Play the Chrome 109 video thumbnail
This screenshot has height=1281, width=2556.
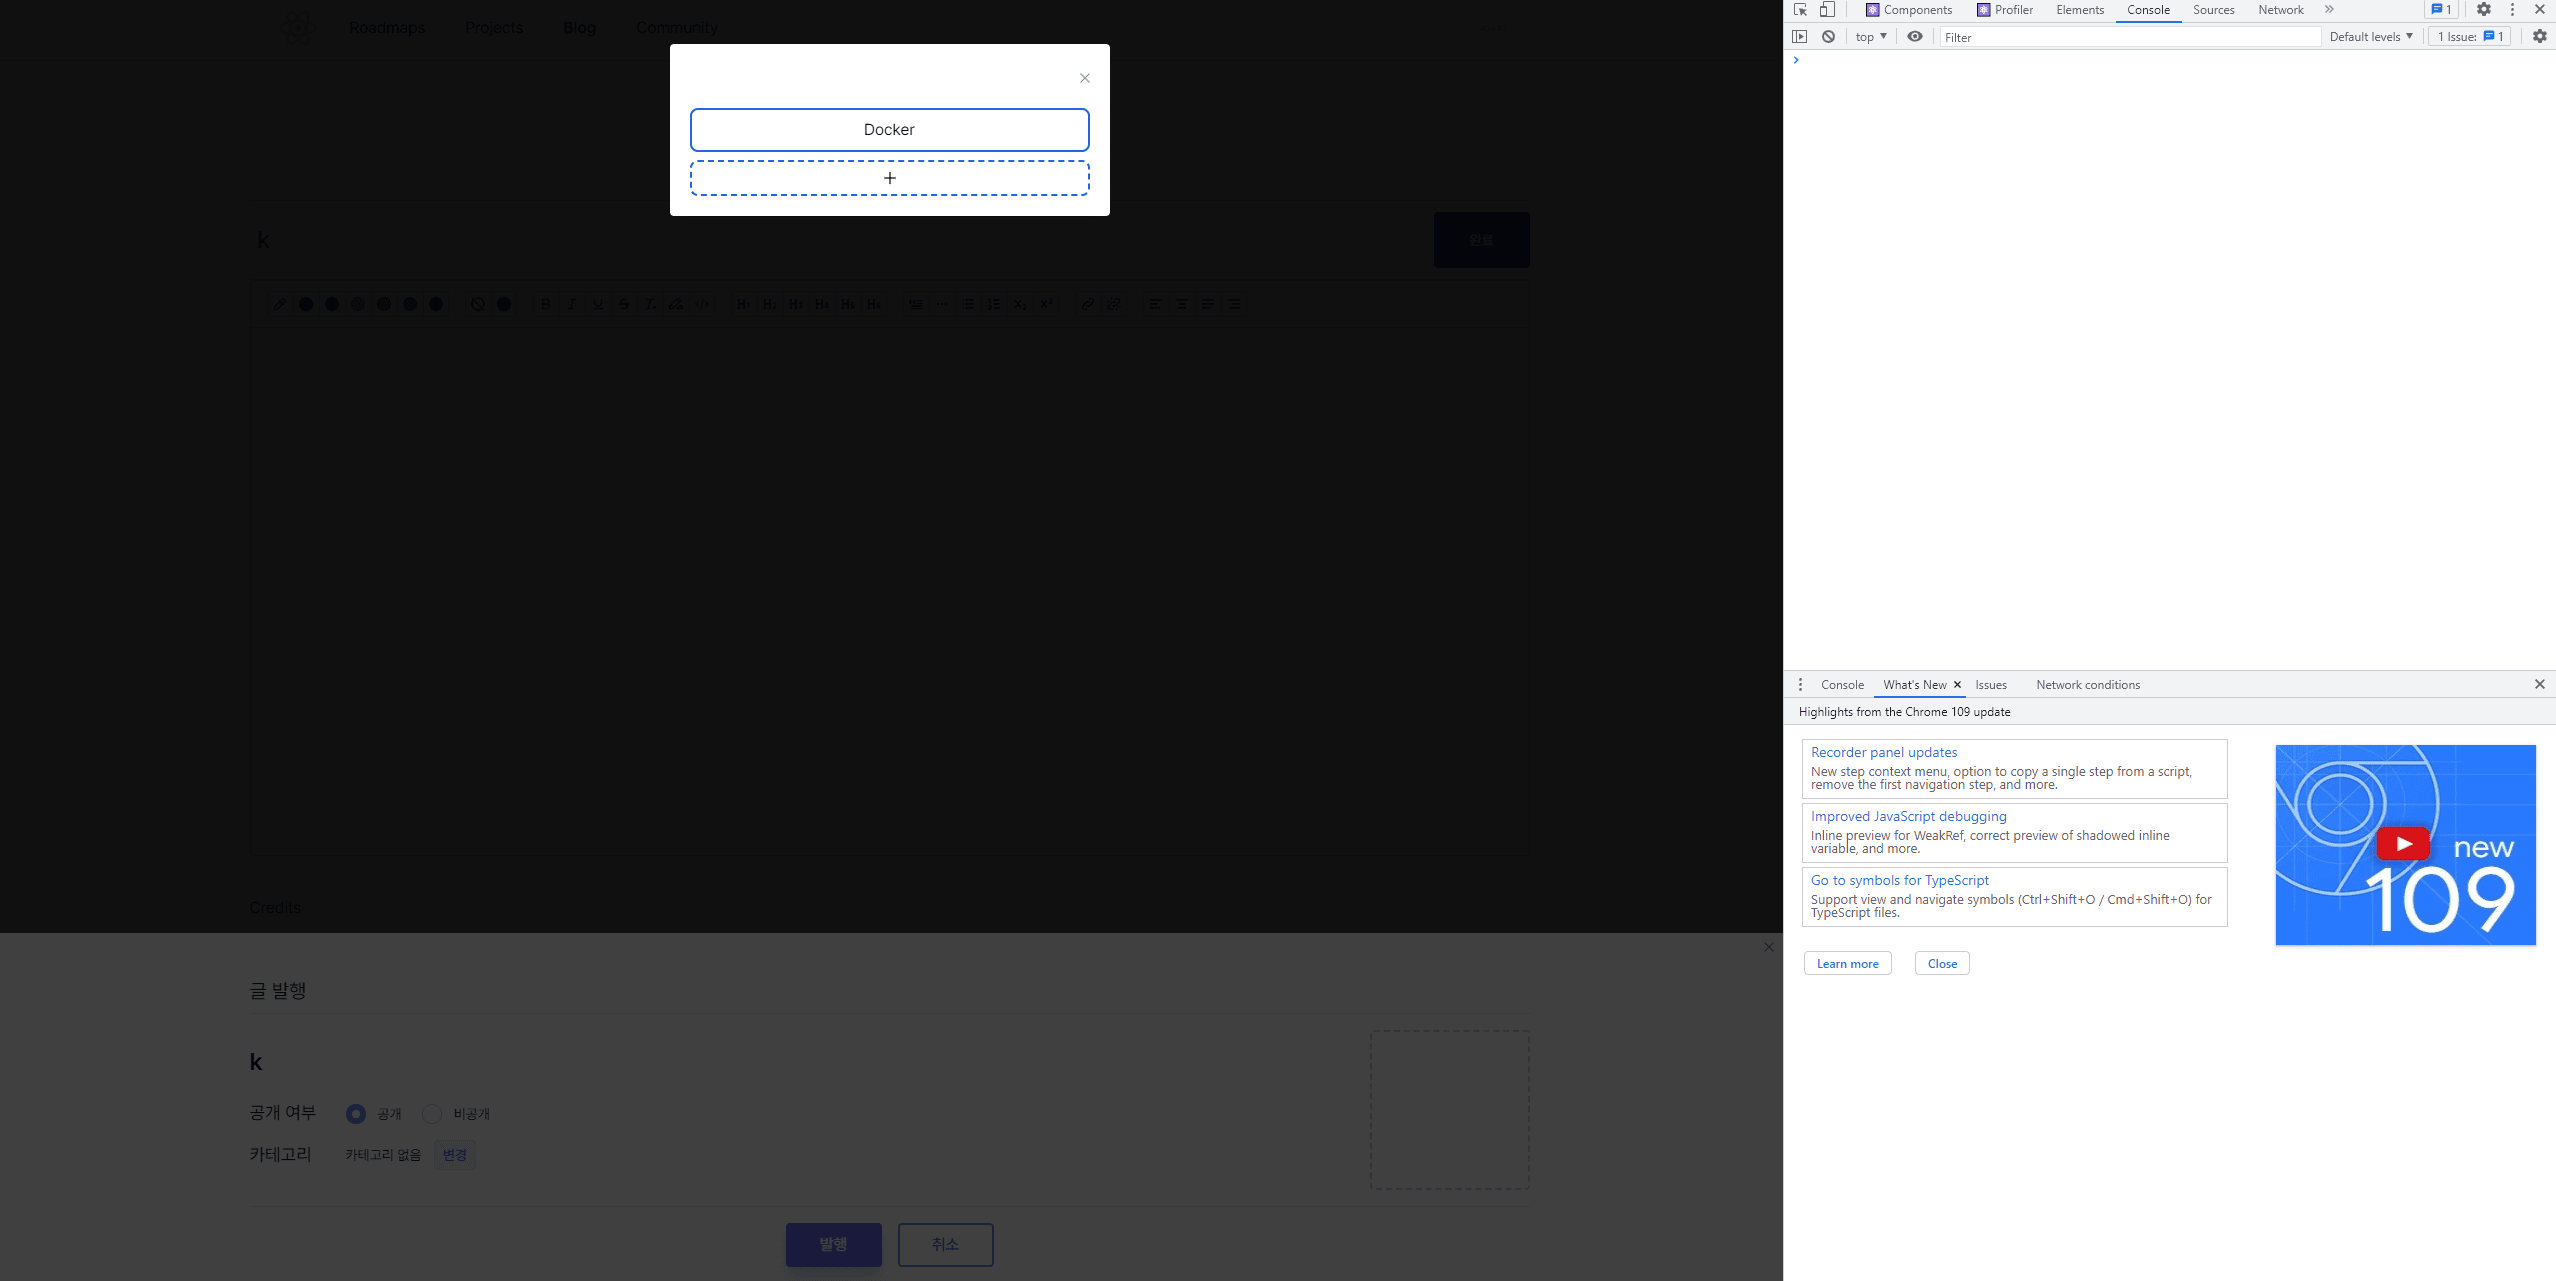[2403, 844]
